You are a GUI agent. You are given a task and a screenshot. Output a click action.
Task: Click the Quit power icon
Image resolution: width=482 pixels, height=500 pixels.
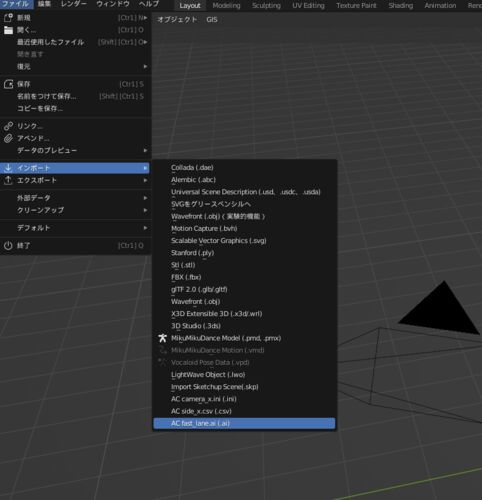click(x=8, y=246)
